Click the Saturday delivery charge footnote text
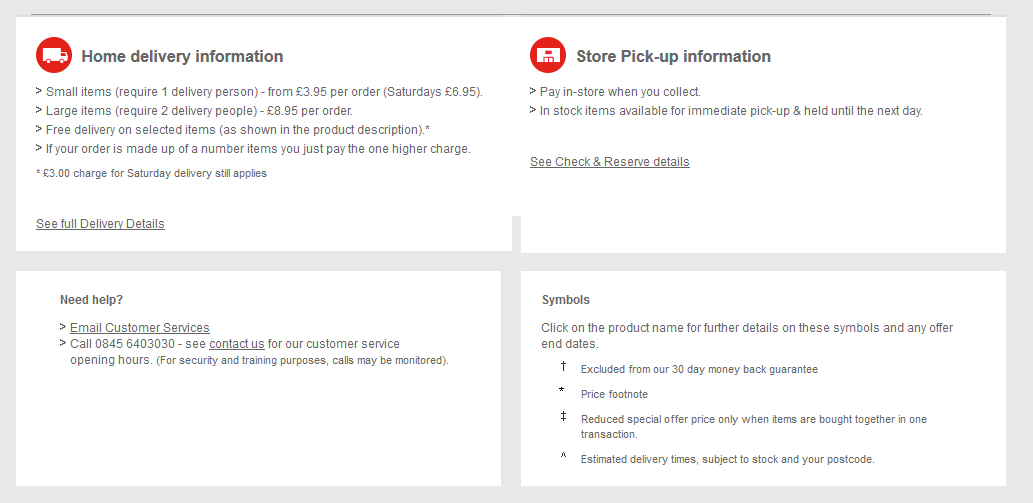The height and width of the screenshot is (503, 1033). pos(152,174)
